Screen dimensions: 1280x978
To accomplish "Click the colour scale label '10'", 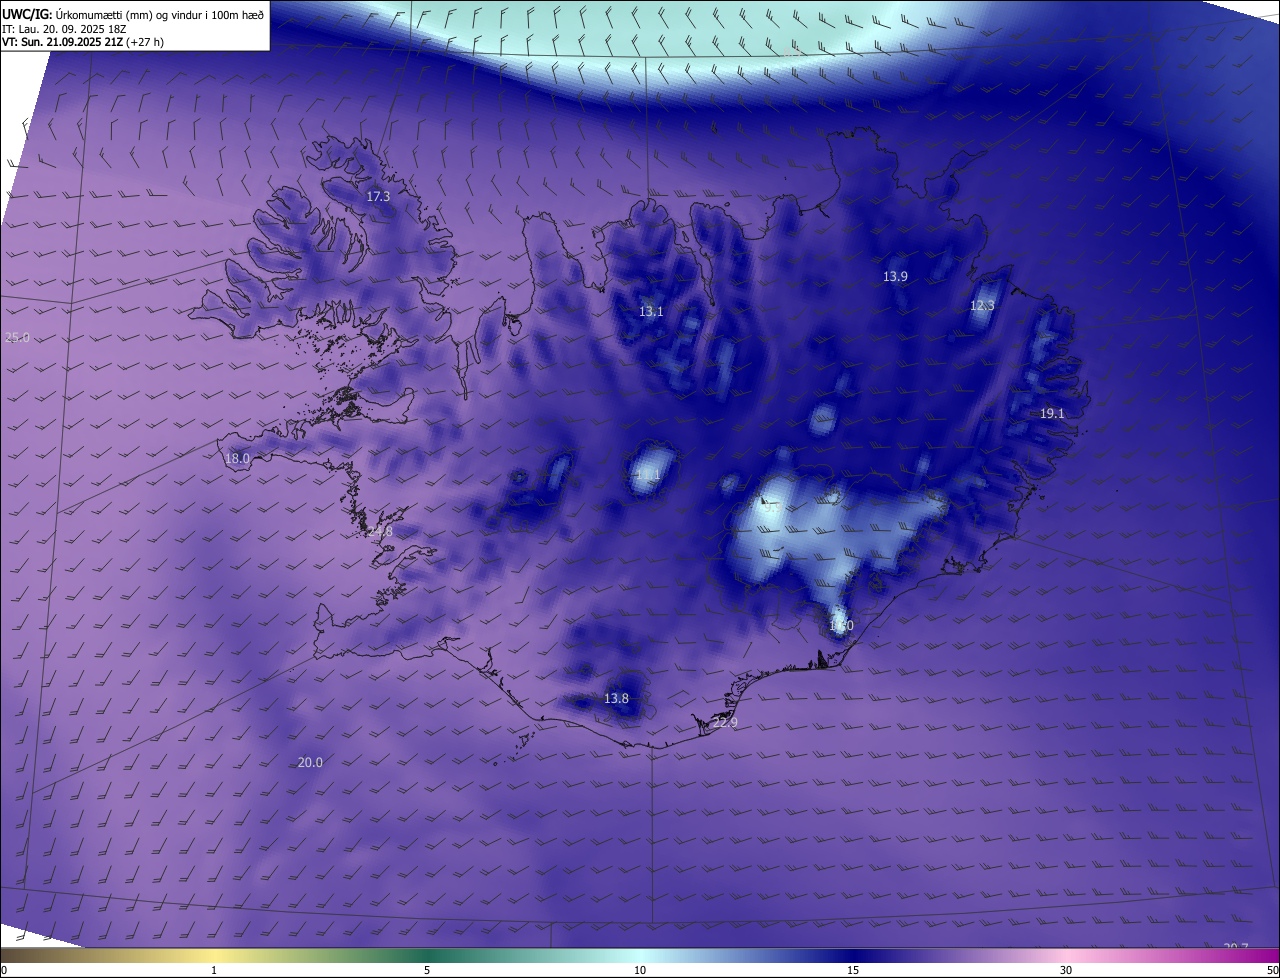I will tap(640, 970).
